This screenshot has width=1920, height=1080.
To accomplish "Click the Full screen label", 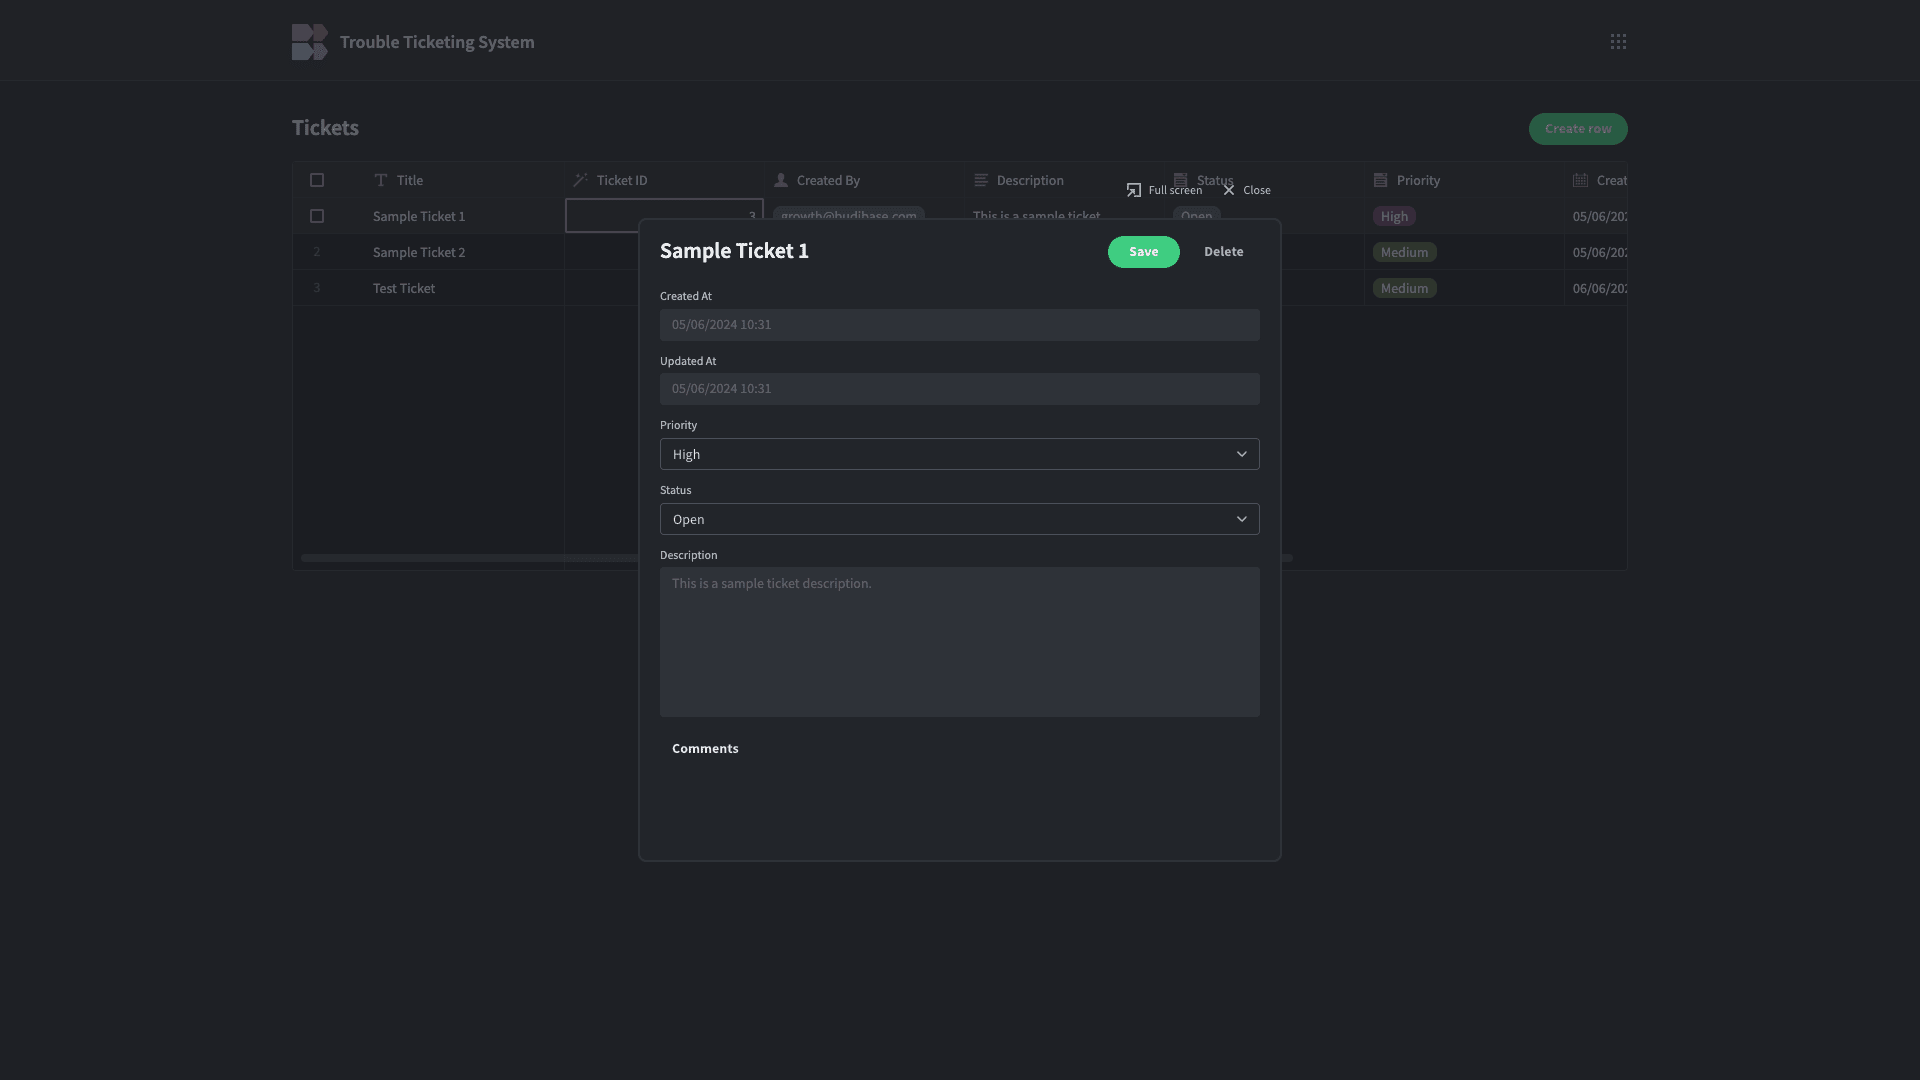I will pos(1175,190).
